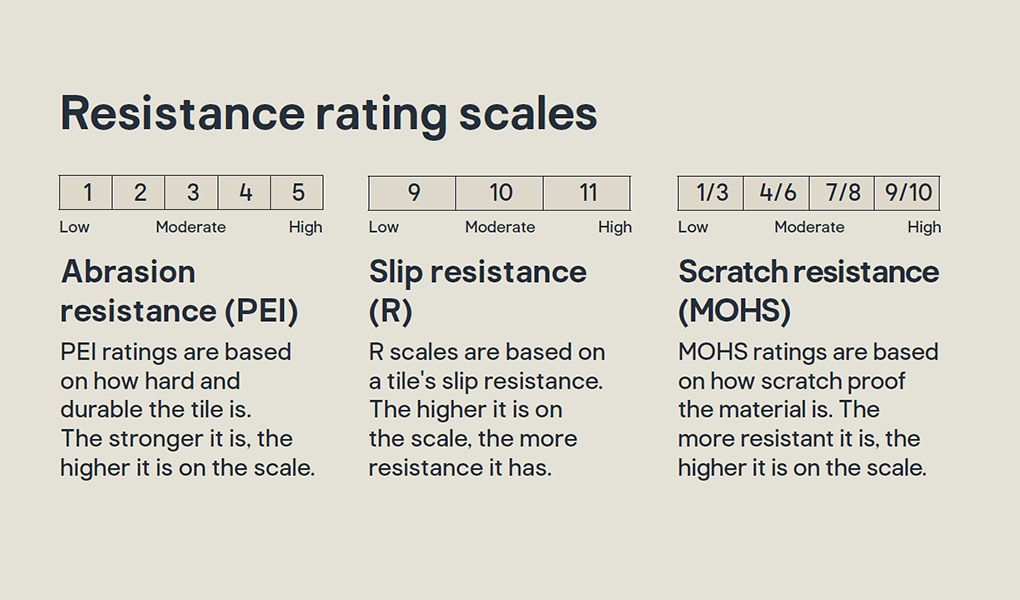The image size is (1020, 600).
Task: Click the Scratch resistance (MOHS) heading
Action: click(809, 291)
